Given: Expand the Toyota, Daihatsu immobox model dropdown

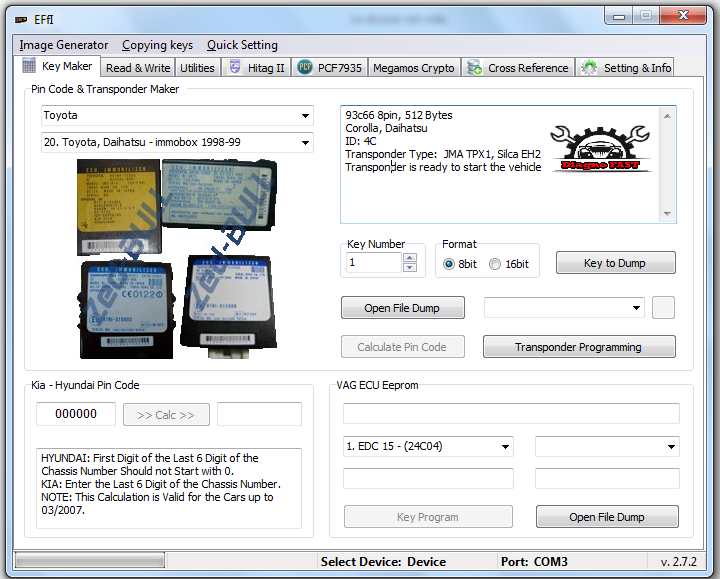Looking at the screenshot, I should (305, 142).
